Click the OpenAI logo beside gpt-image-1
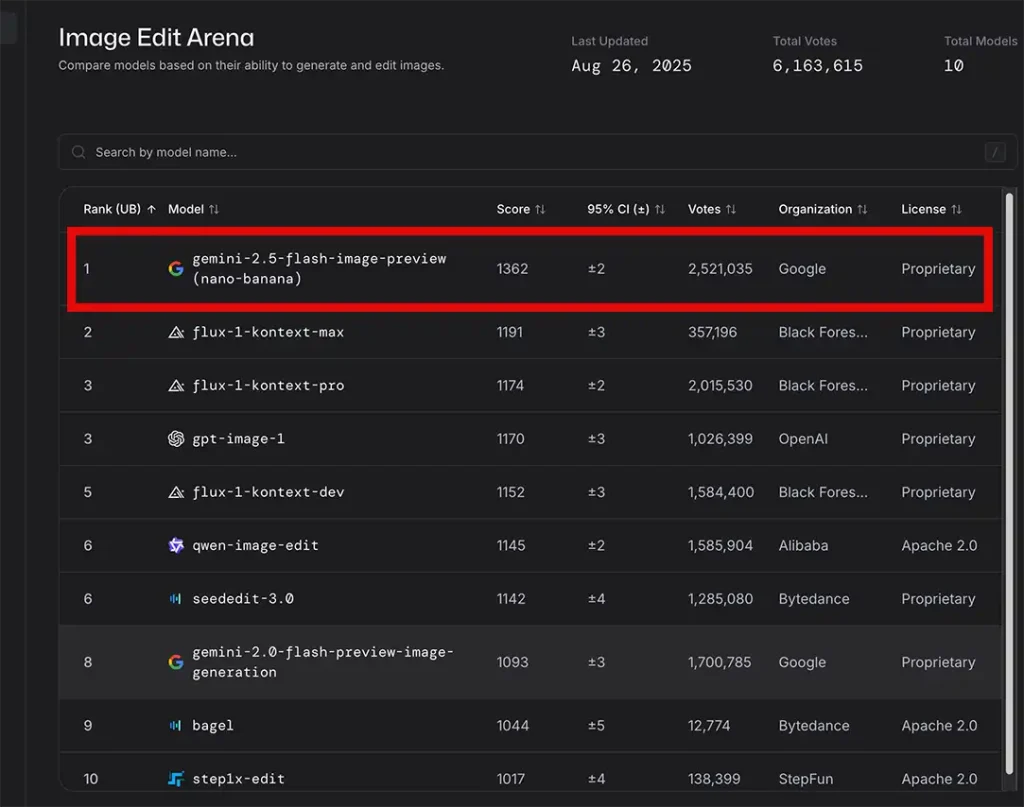 (x=176, y=439)
